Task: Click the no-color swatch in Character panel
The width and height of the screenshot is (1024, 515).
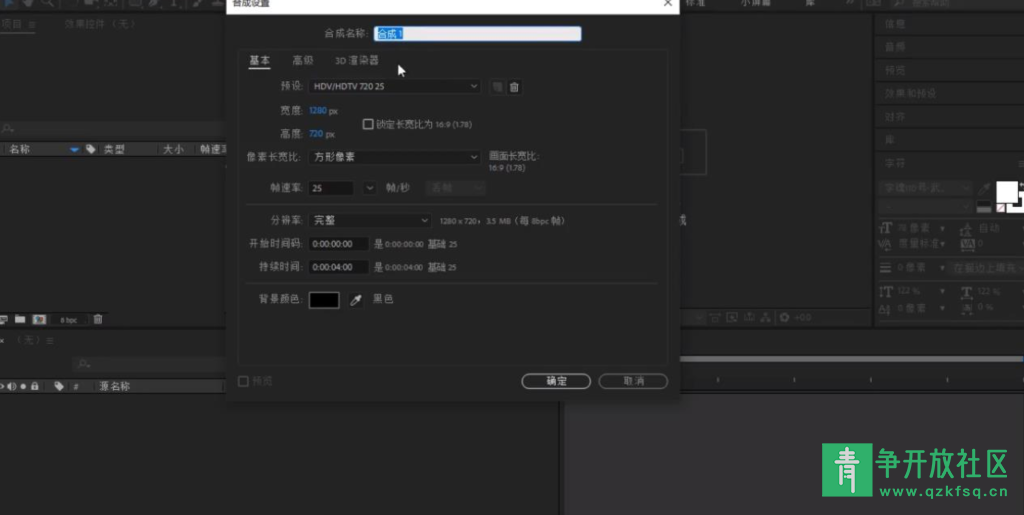Action: [1000, 208]
